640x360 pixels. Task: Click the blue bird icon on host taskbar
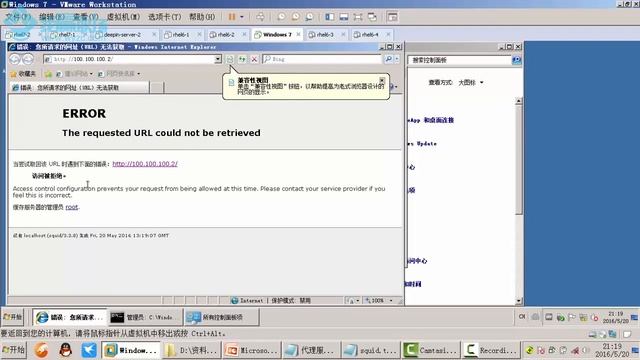coord(89,350)
